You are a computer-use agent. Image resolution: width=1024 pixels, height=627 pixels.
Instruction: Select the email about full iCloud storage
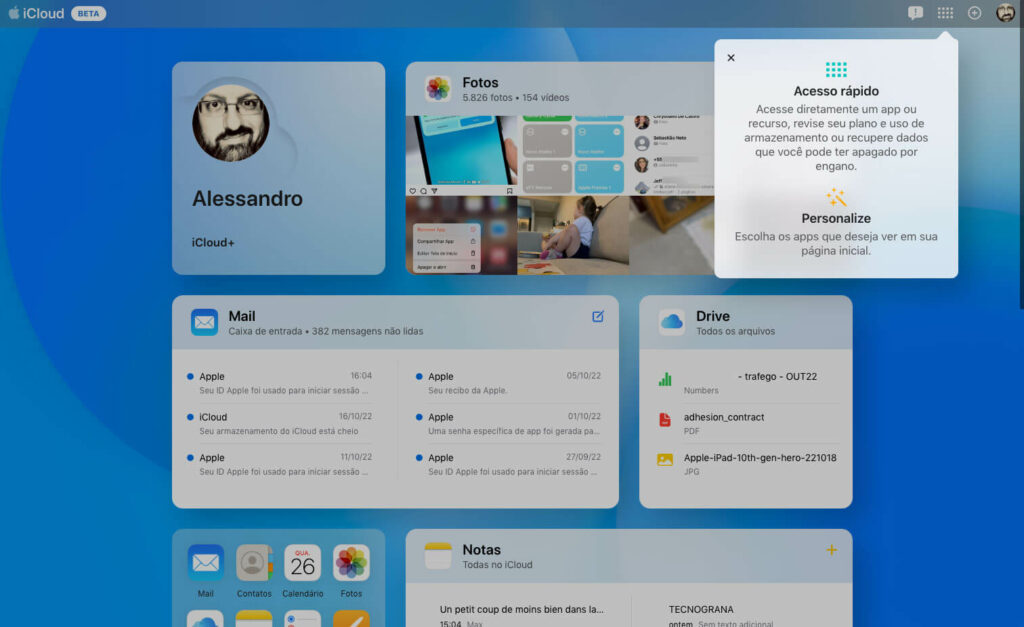click(278, 423)
